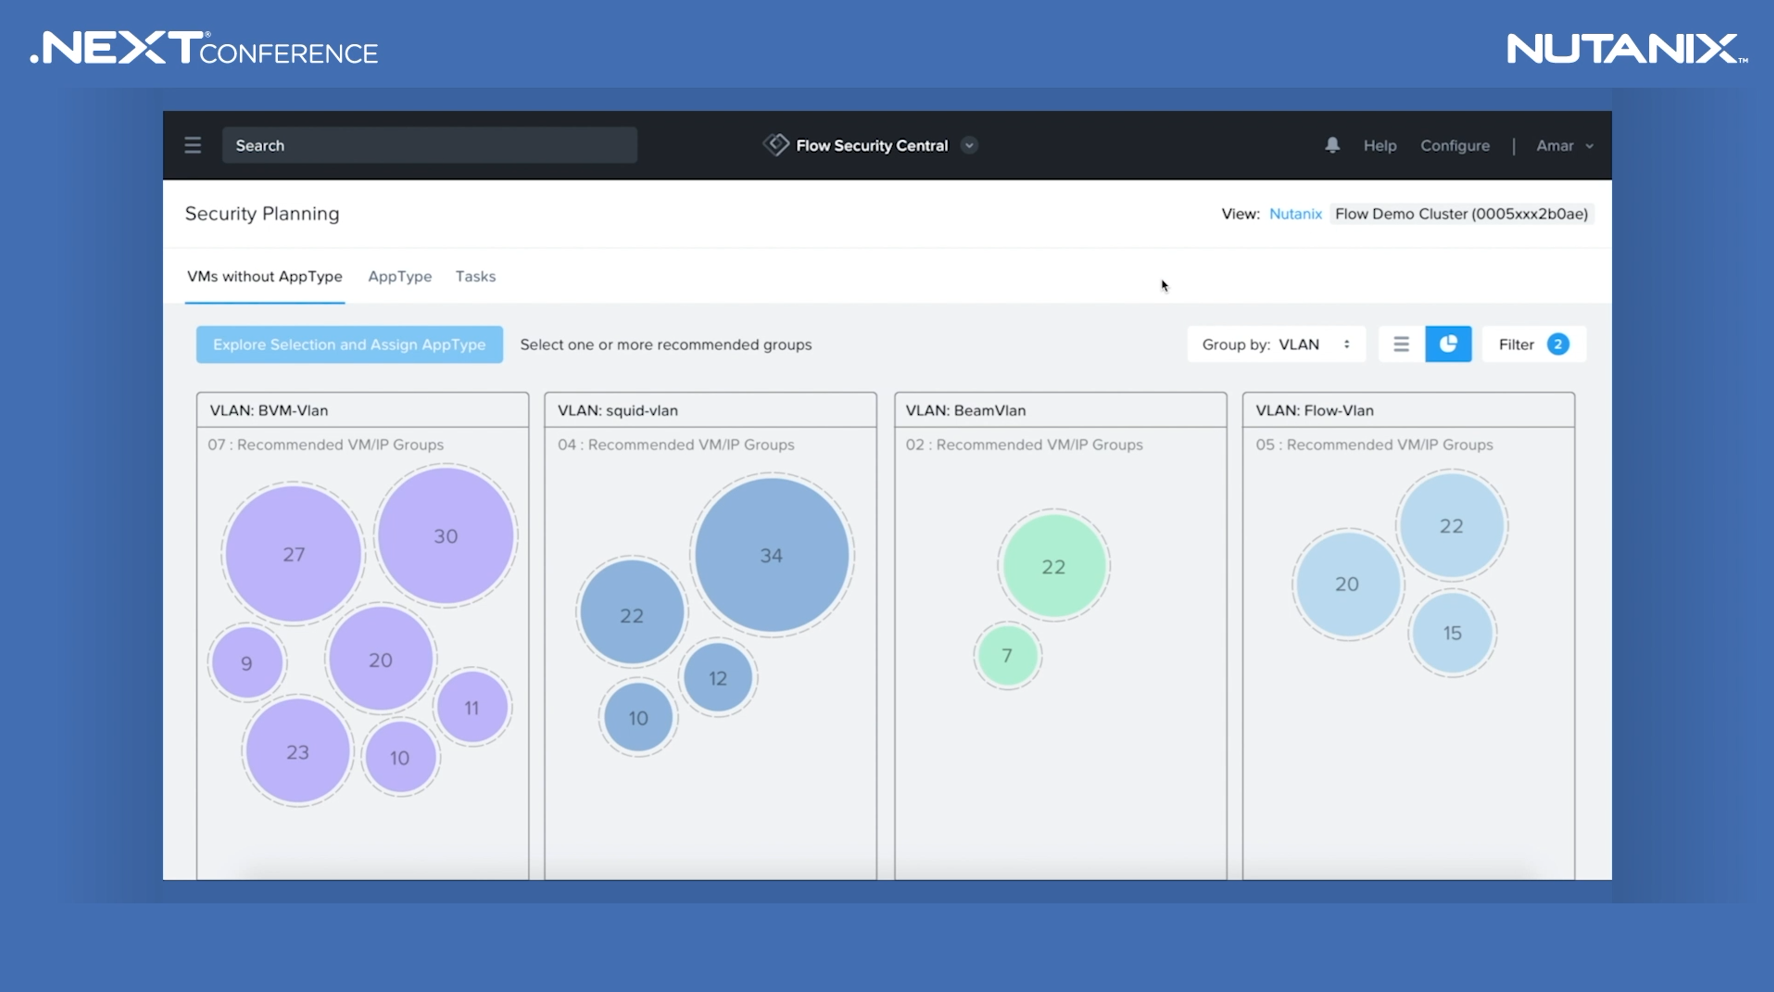Click in the Search field

[x=429, y=146]
